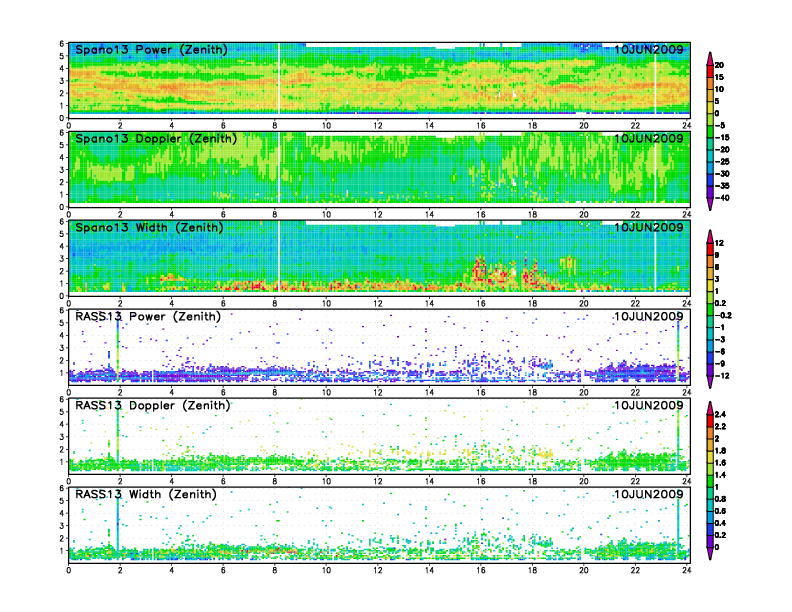Click the '-25' label on the top colorbar
The width and height of the screenshot is (792, 612).
pos(722,162)
